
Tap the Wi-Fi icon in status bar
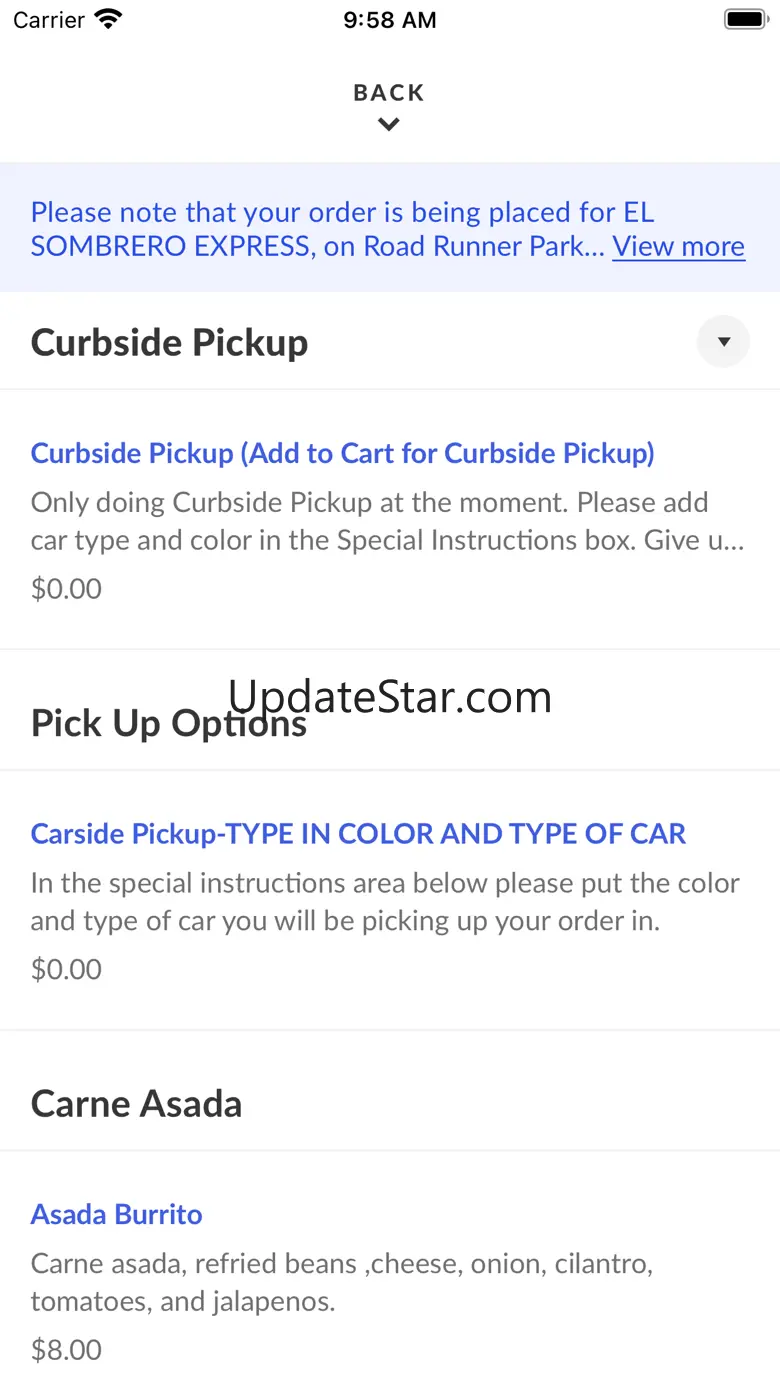tap(107, 19)
